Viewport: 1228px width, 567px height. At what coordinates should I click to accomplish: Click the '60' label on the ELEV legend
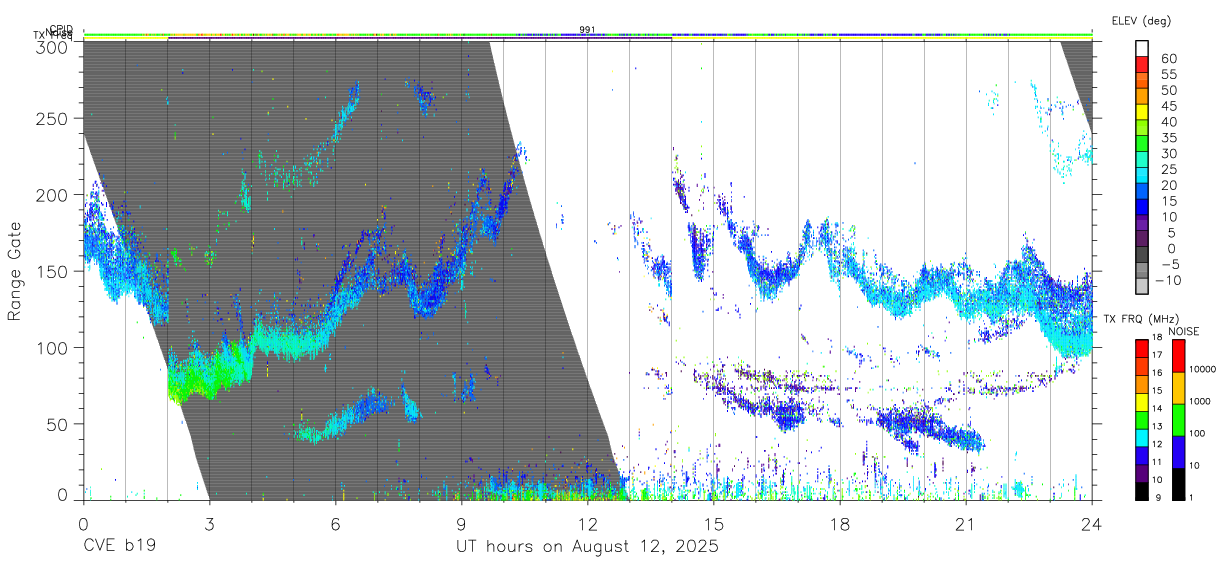tap(1167, 58)
